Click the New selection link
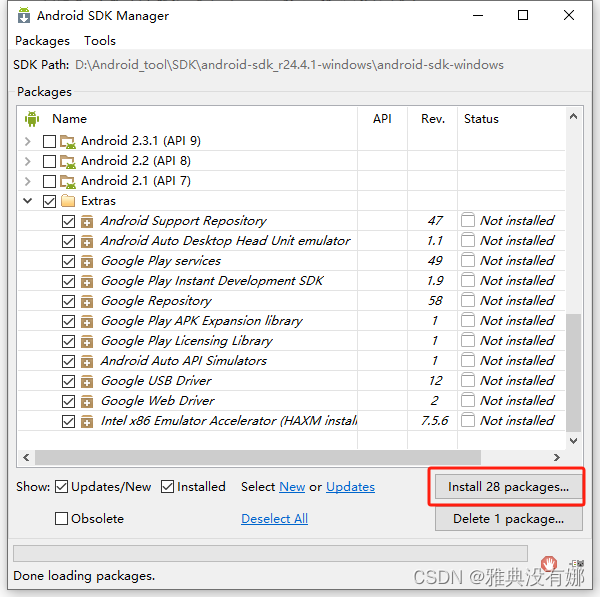The width and height of the screenshot is (600, 597). [292, 487]
